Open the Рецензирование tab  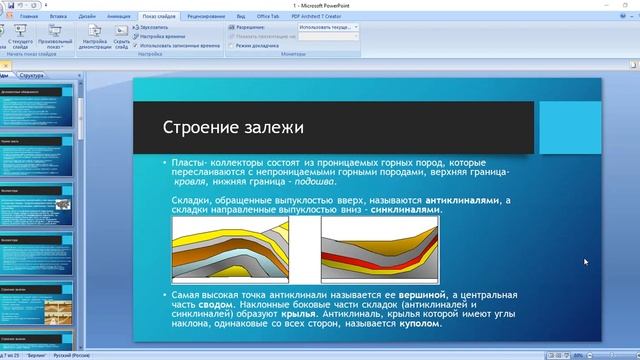(206, 16)
